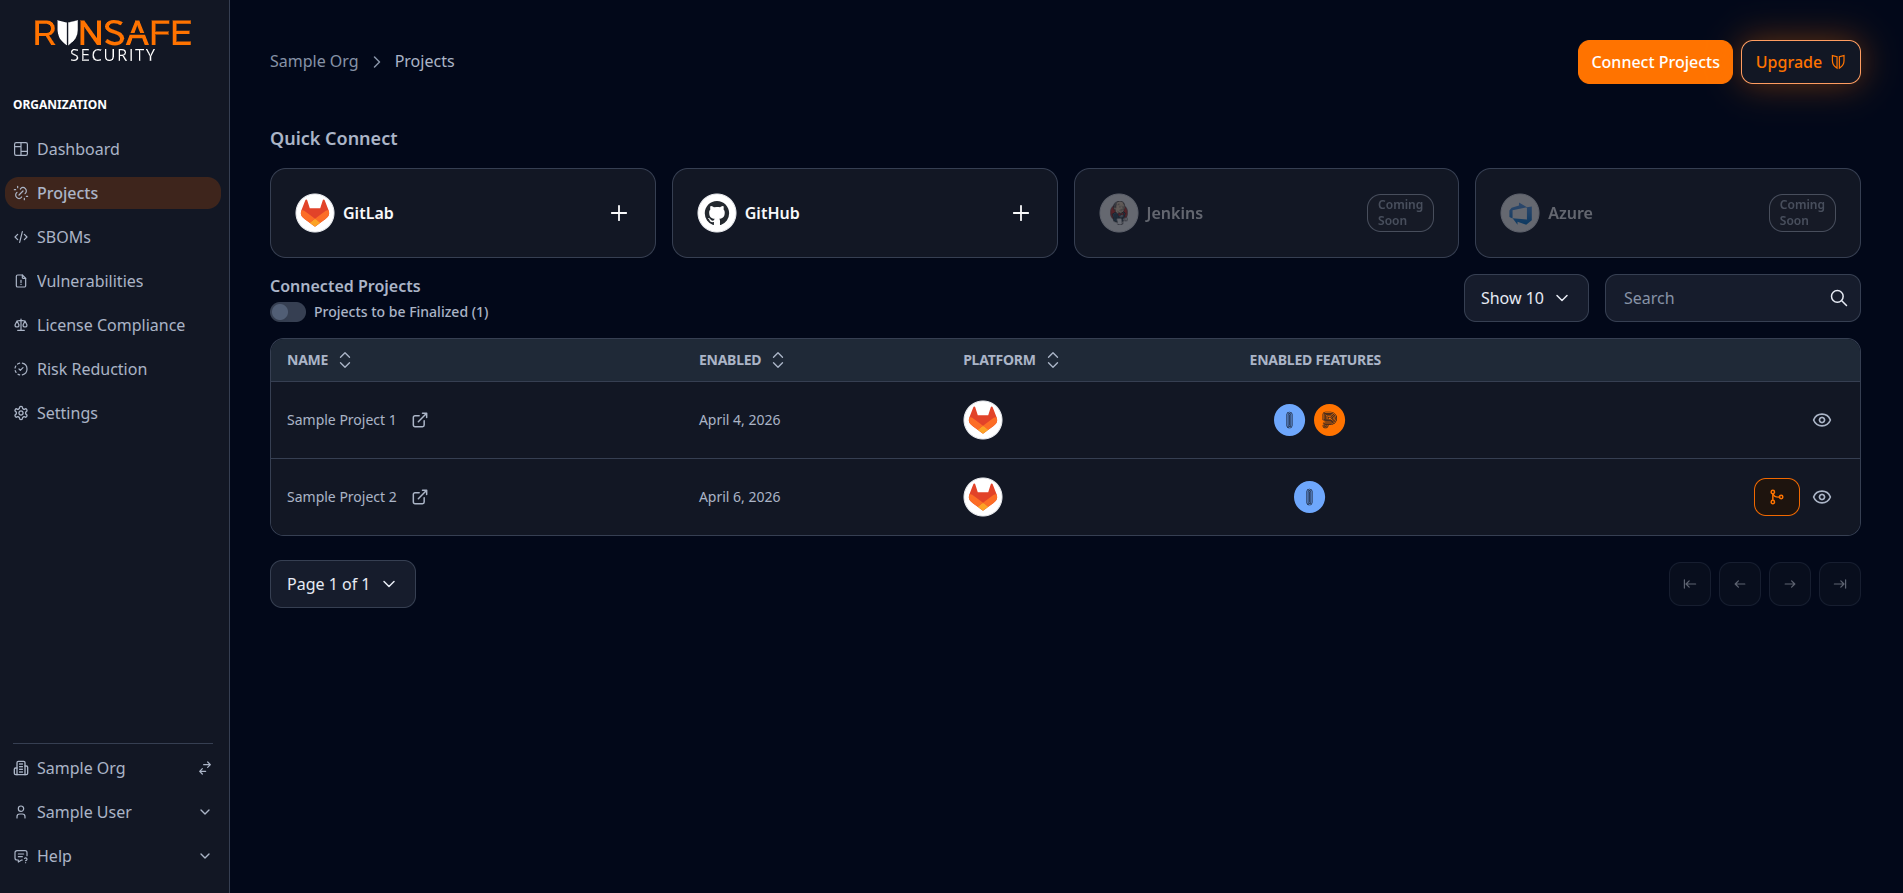This screenshot has width=1903, height=893.
Task: Click the GitHub logo in Quick Connect
Action: pyautogui.click(x=717, y=213)
